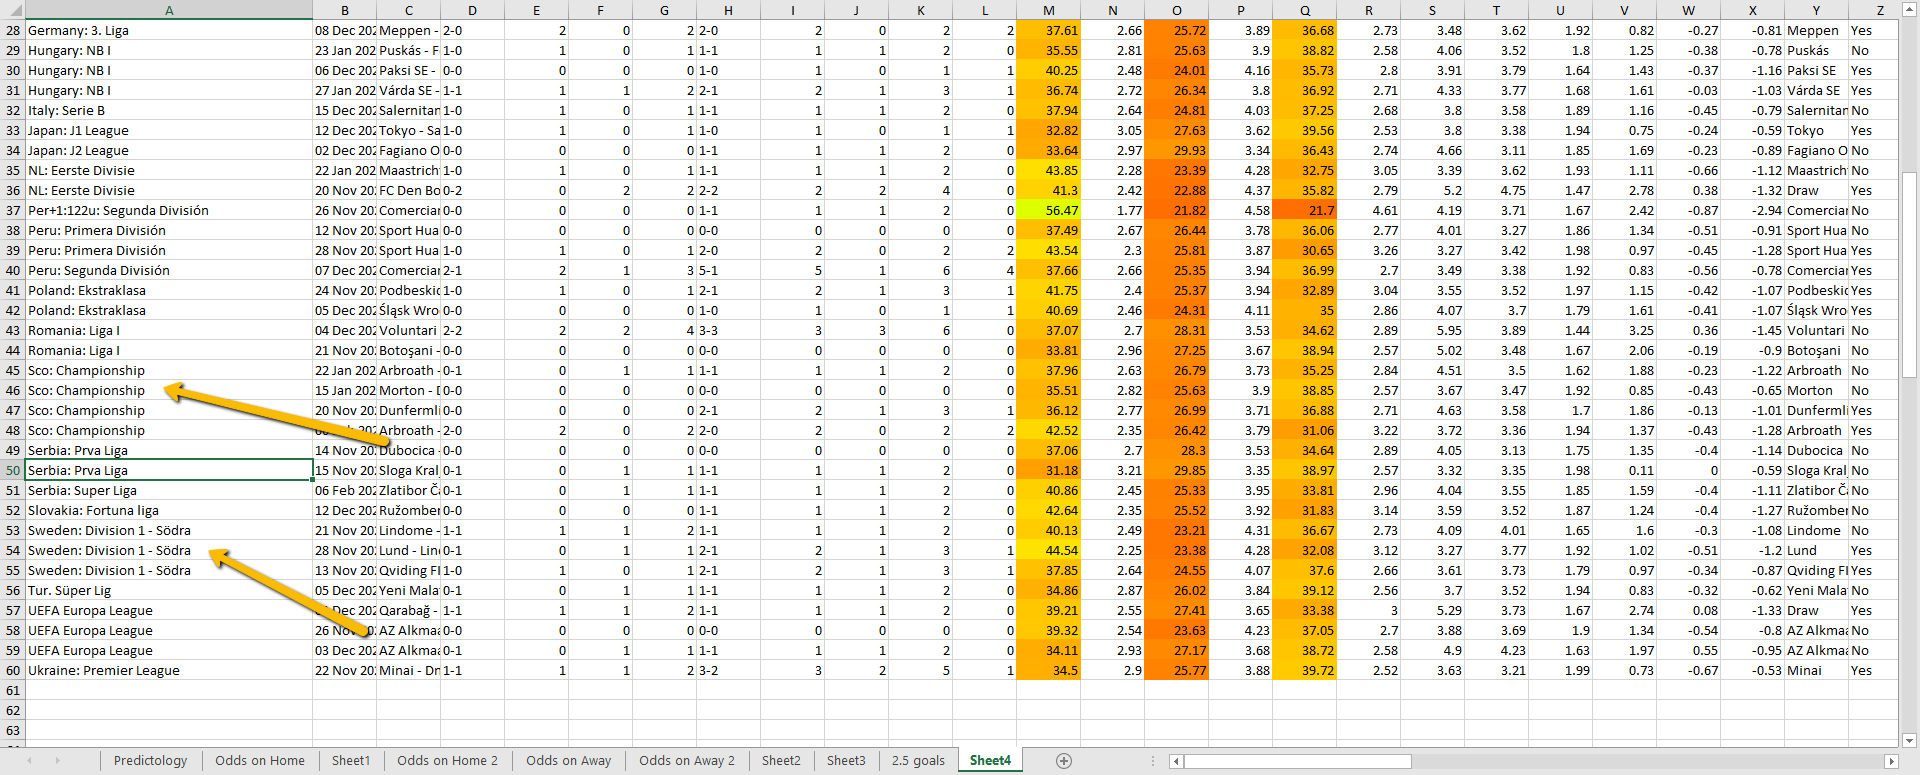
Task: Open the Odds on Away 2 tab
Action: coord(687,761)
